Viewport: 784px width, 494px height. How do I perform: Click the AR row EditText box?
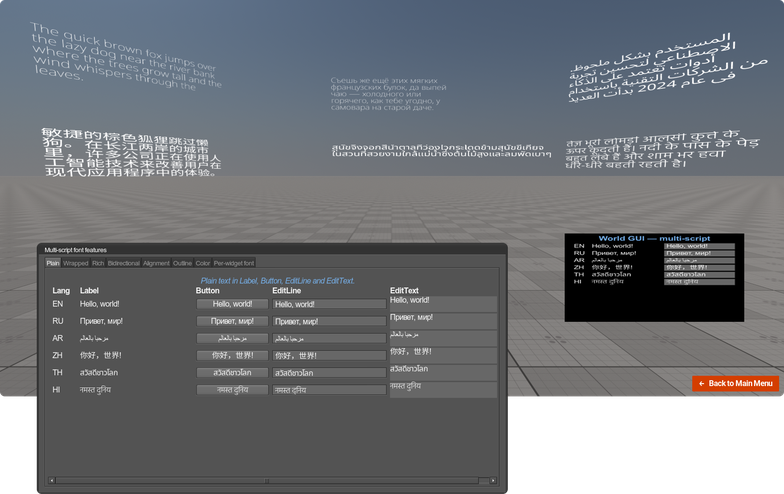click(443, 338)
